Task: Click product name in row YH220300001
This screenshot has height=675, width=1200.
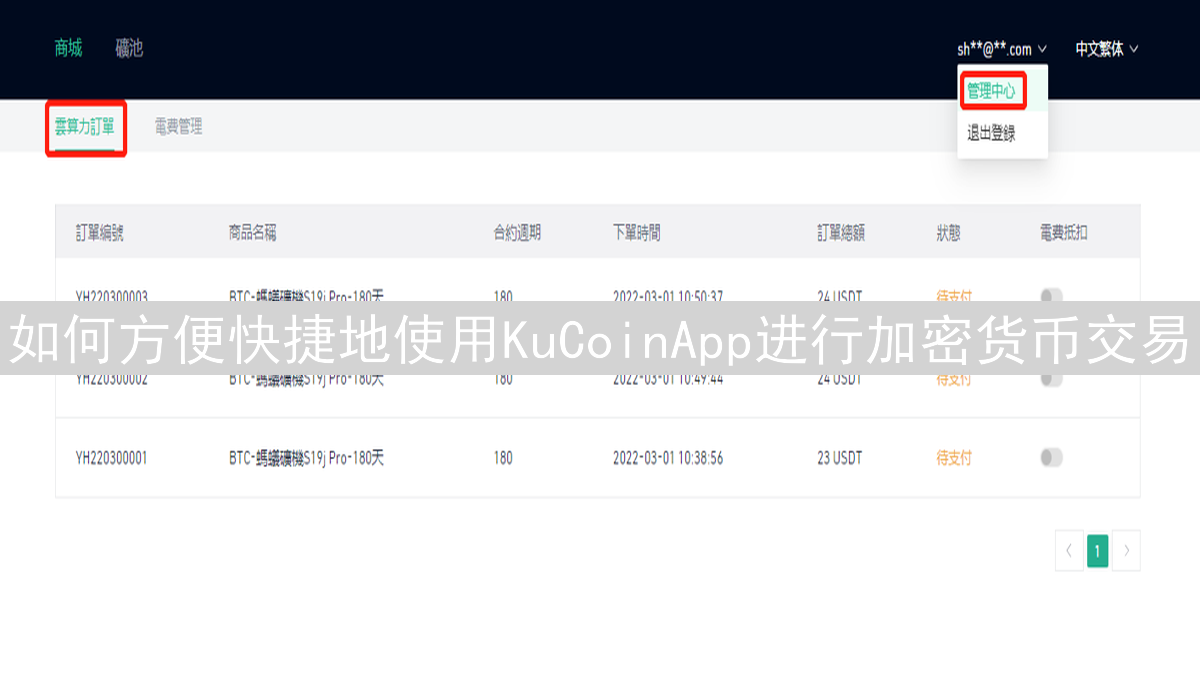Action: click(x=306, y=458)
